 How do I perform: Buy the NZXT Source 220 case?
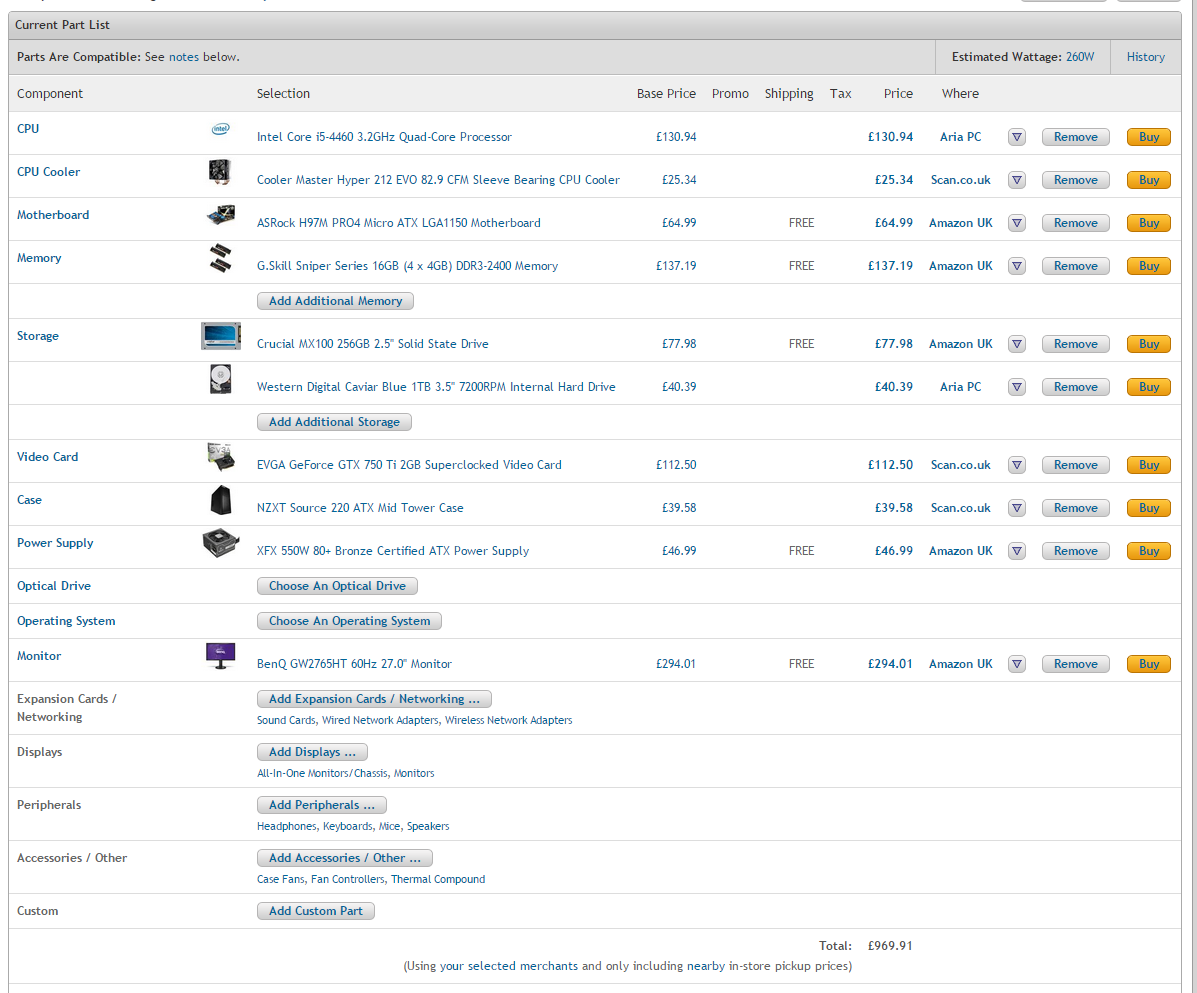click(x=1149, y=508)
